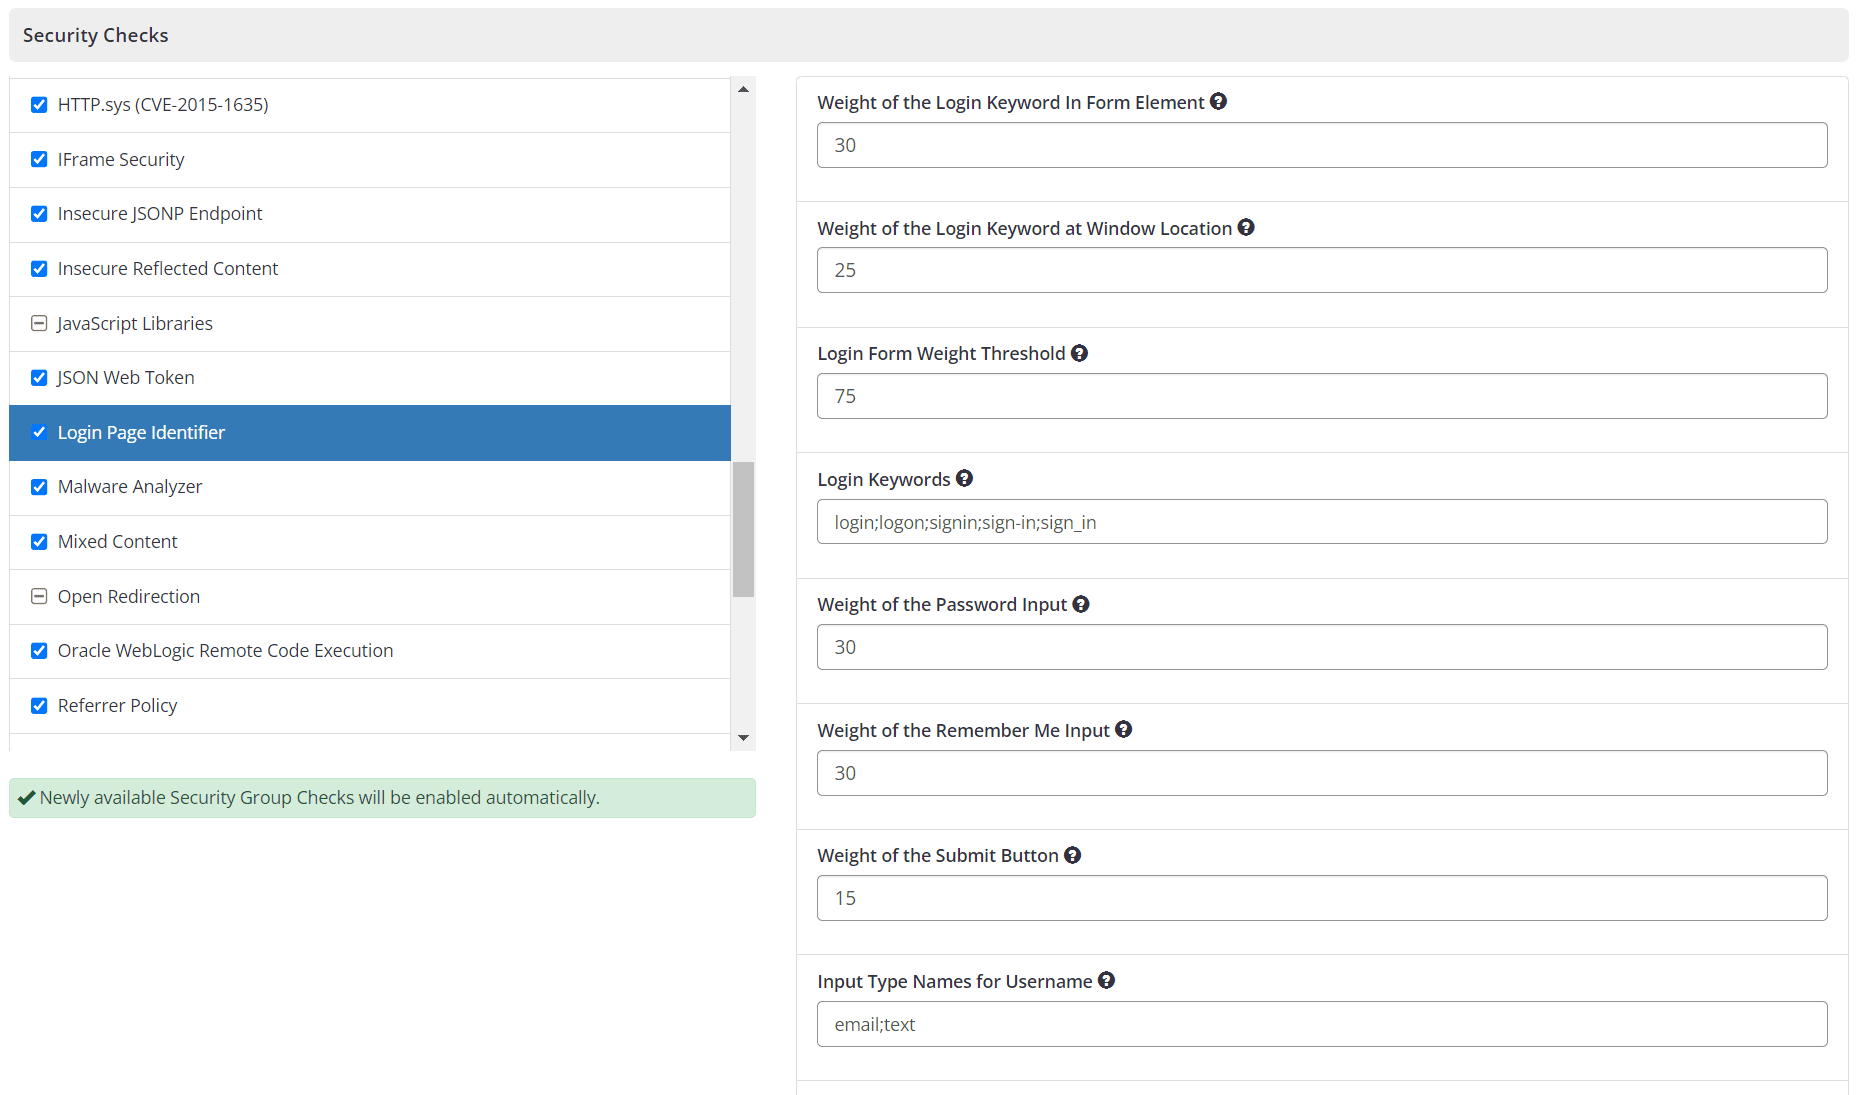This screenshot has width=1859, height=1095.
Task: Click the Insecure JSONP Endpoint label
Action: tap(160, 213)
